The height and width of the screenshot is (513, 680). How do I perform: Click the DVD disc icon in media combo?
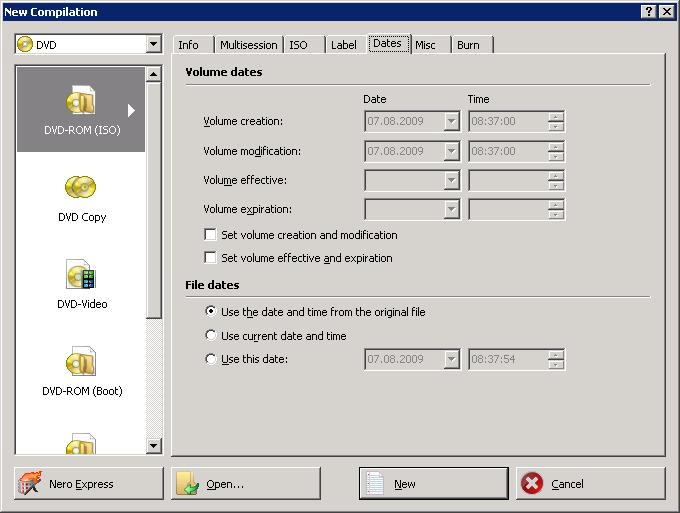[x=25, y=44]
